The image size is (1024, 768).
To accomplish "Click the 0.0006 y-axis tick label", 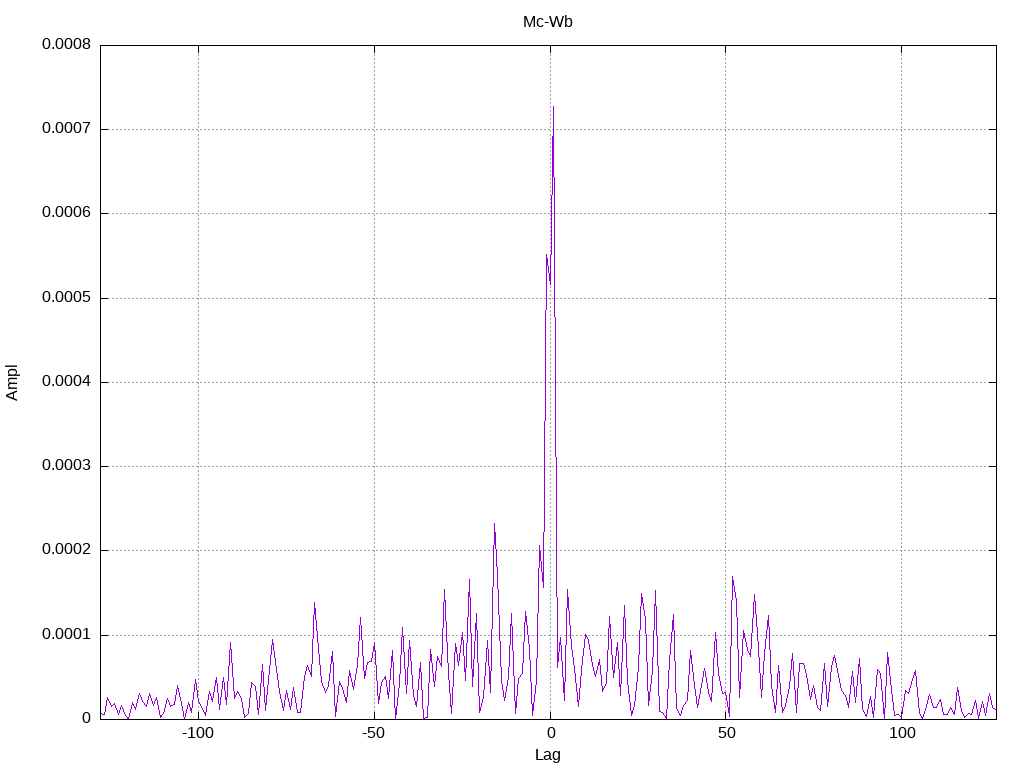I will click(x=66, y=213).
